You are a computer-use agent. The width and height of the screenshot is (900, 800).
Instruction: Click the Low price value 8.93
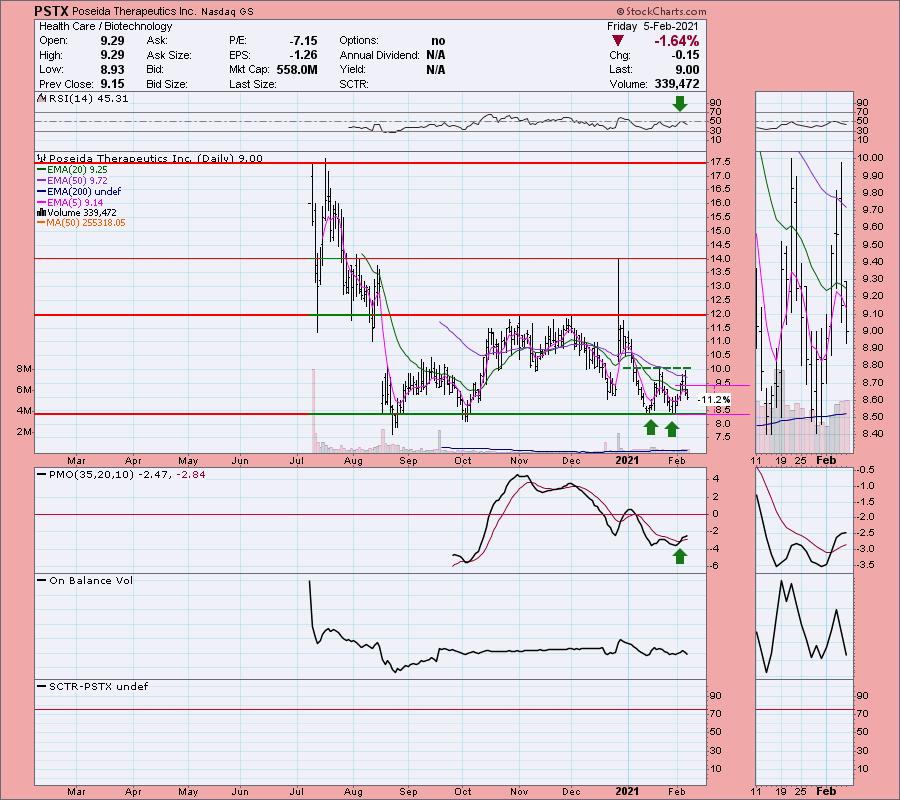click(x=112, y=69)
